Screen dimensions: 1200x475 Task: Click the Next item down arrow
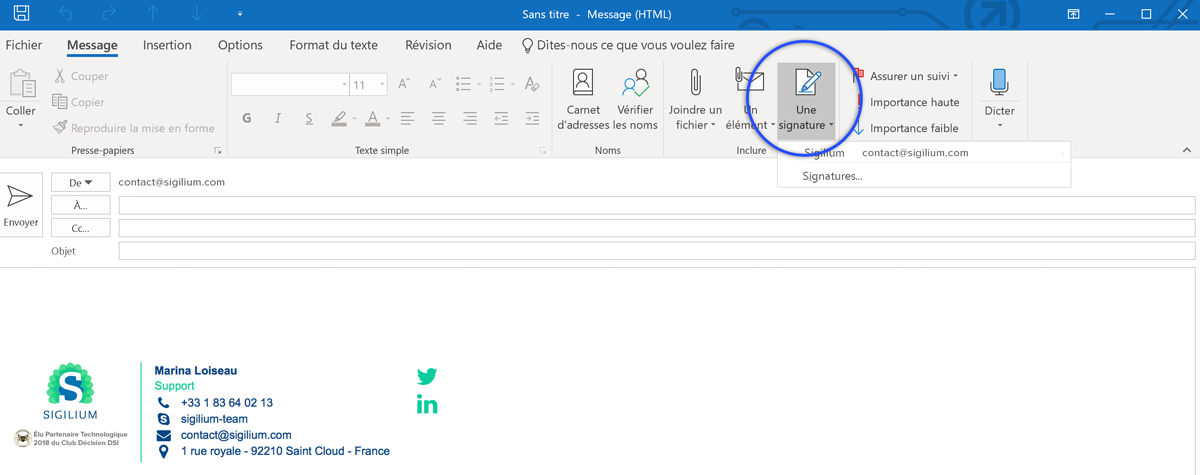[x=197, y=14]
